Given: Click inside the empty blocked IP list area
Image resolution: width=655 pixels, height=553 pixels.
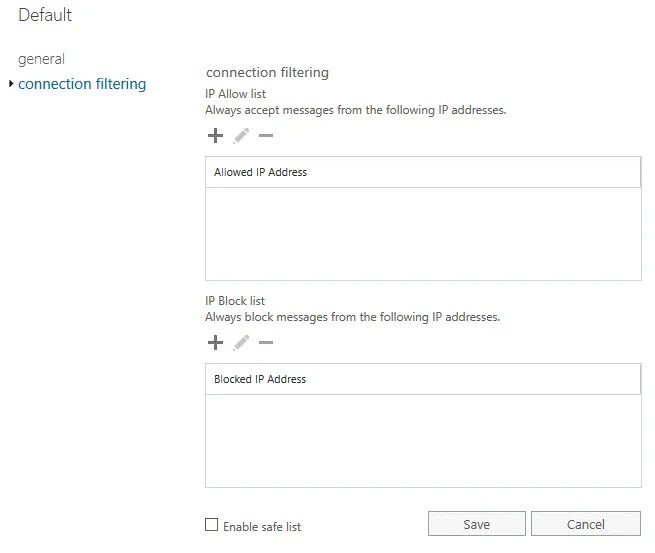Looking at the screenshot, I should [x=422, y=440].
